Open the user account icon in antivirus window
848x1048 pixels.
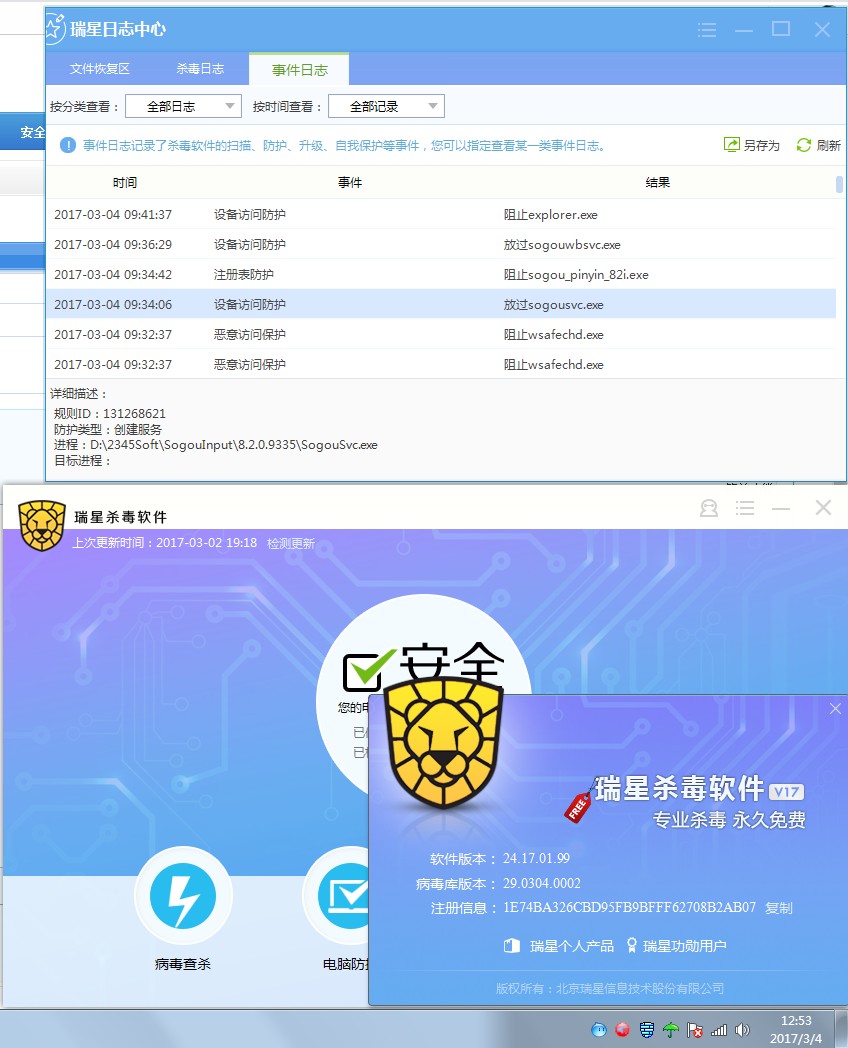709,509
